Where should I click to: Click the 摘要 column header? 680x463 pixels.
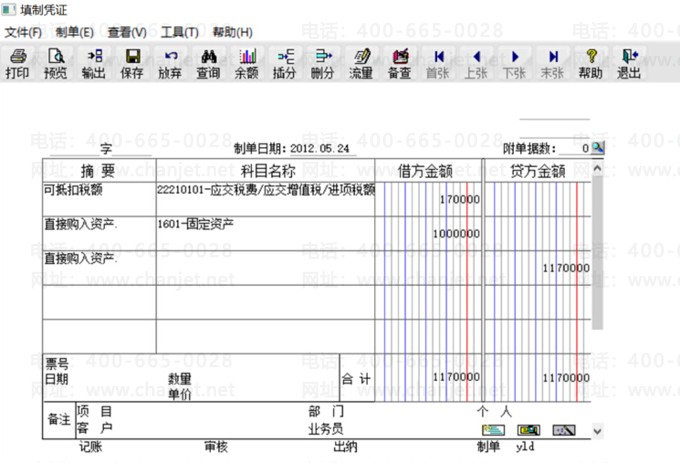[99, 171]
